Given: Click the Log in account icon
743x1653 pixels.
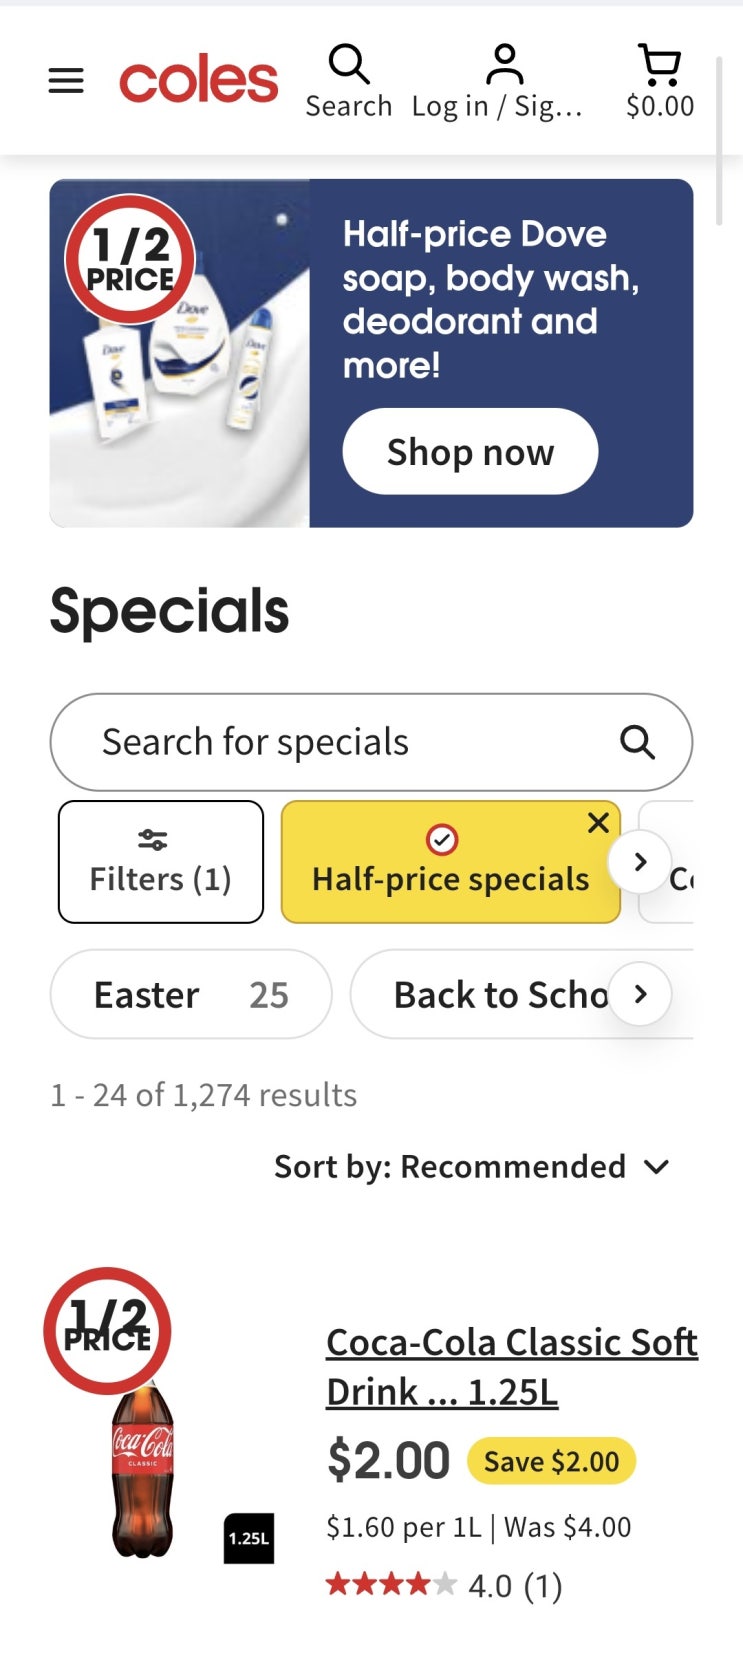Looking at the screenshot, I should pyautogui.click(x=503, y=81).
